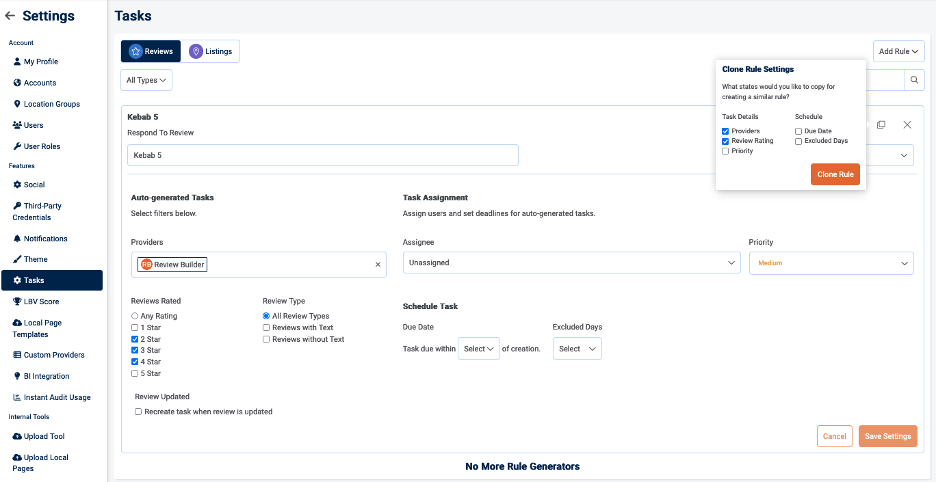Click the search magnifier icon
Image resolution: width=936 pixels, height=482 pixels.
[x=914, y=80]
